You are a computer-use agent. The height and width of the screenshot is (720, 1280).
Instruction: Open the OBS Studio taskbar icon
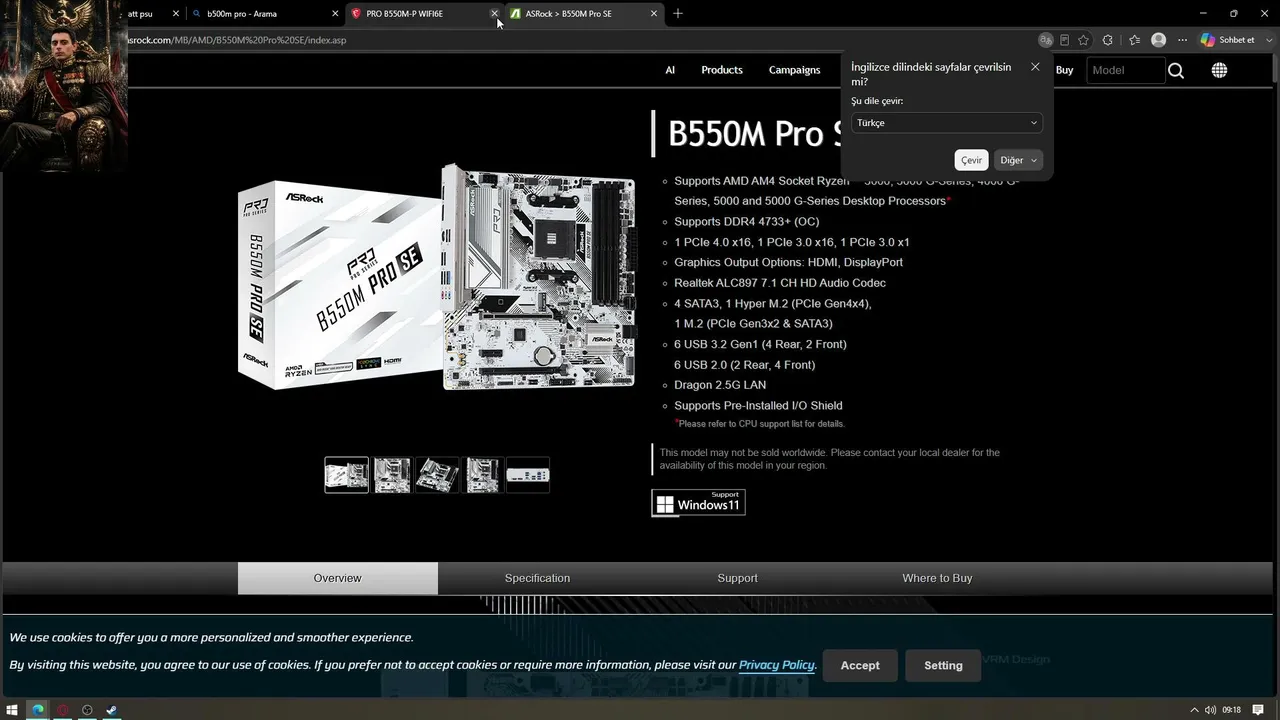[x=87, y=710]
